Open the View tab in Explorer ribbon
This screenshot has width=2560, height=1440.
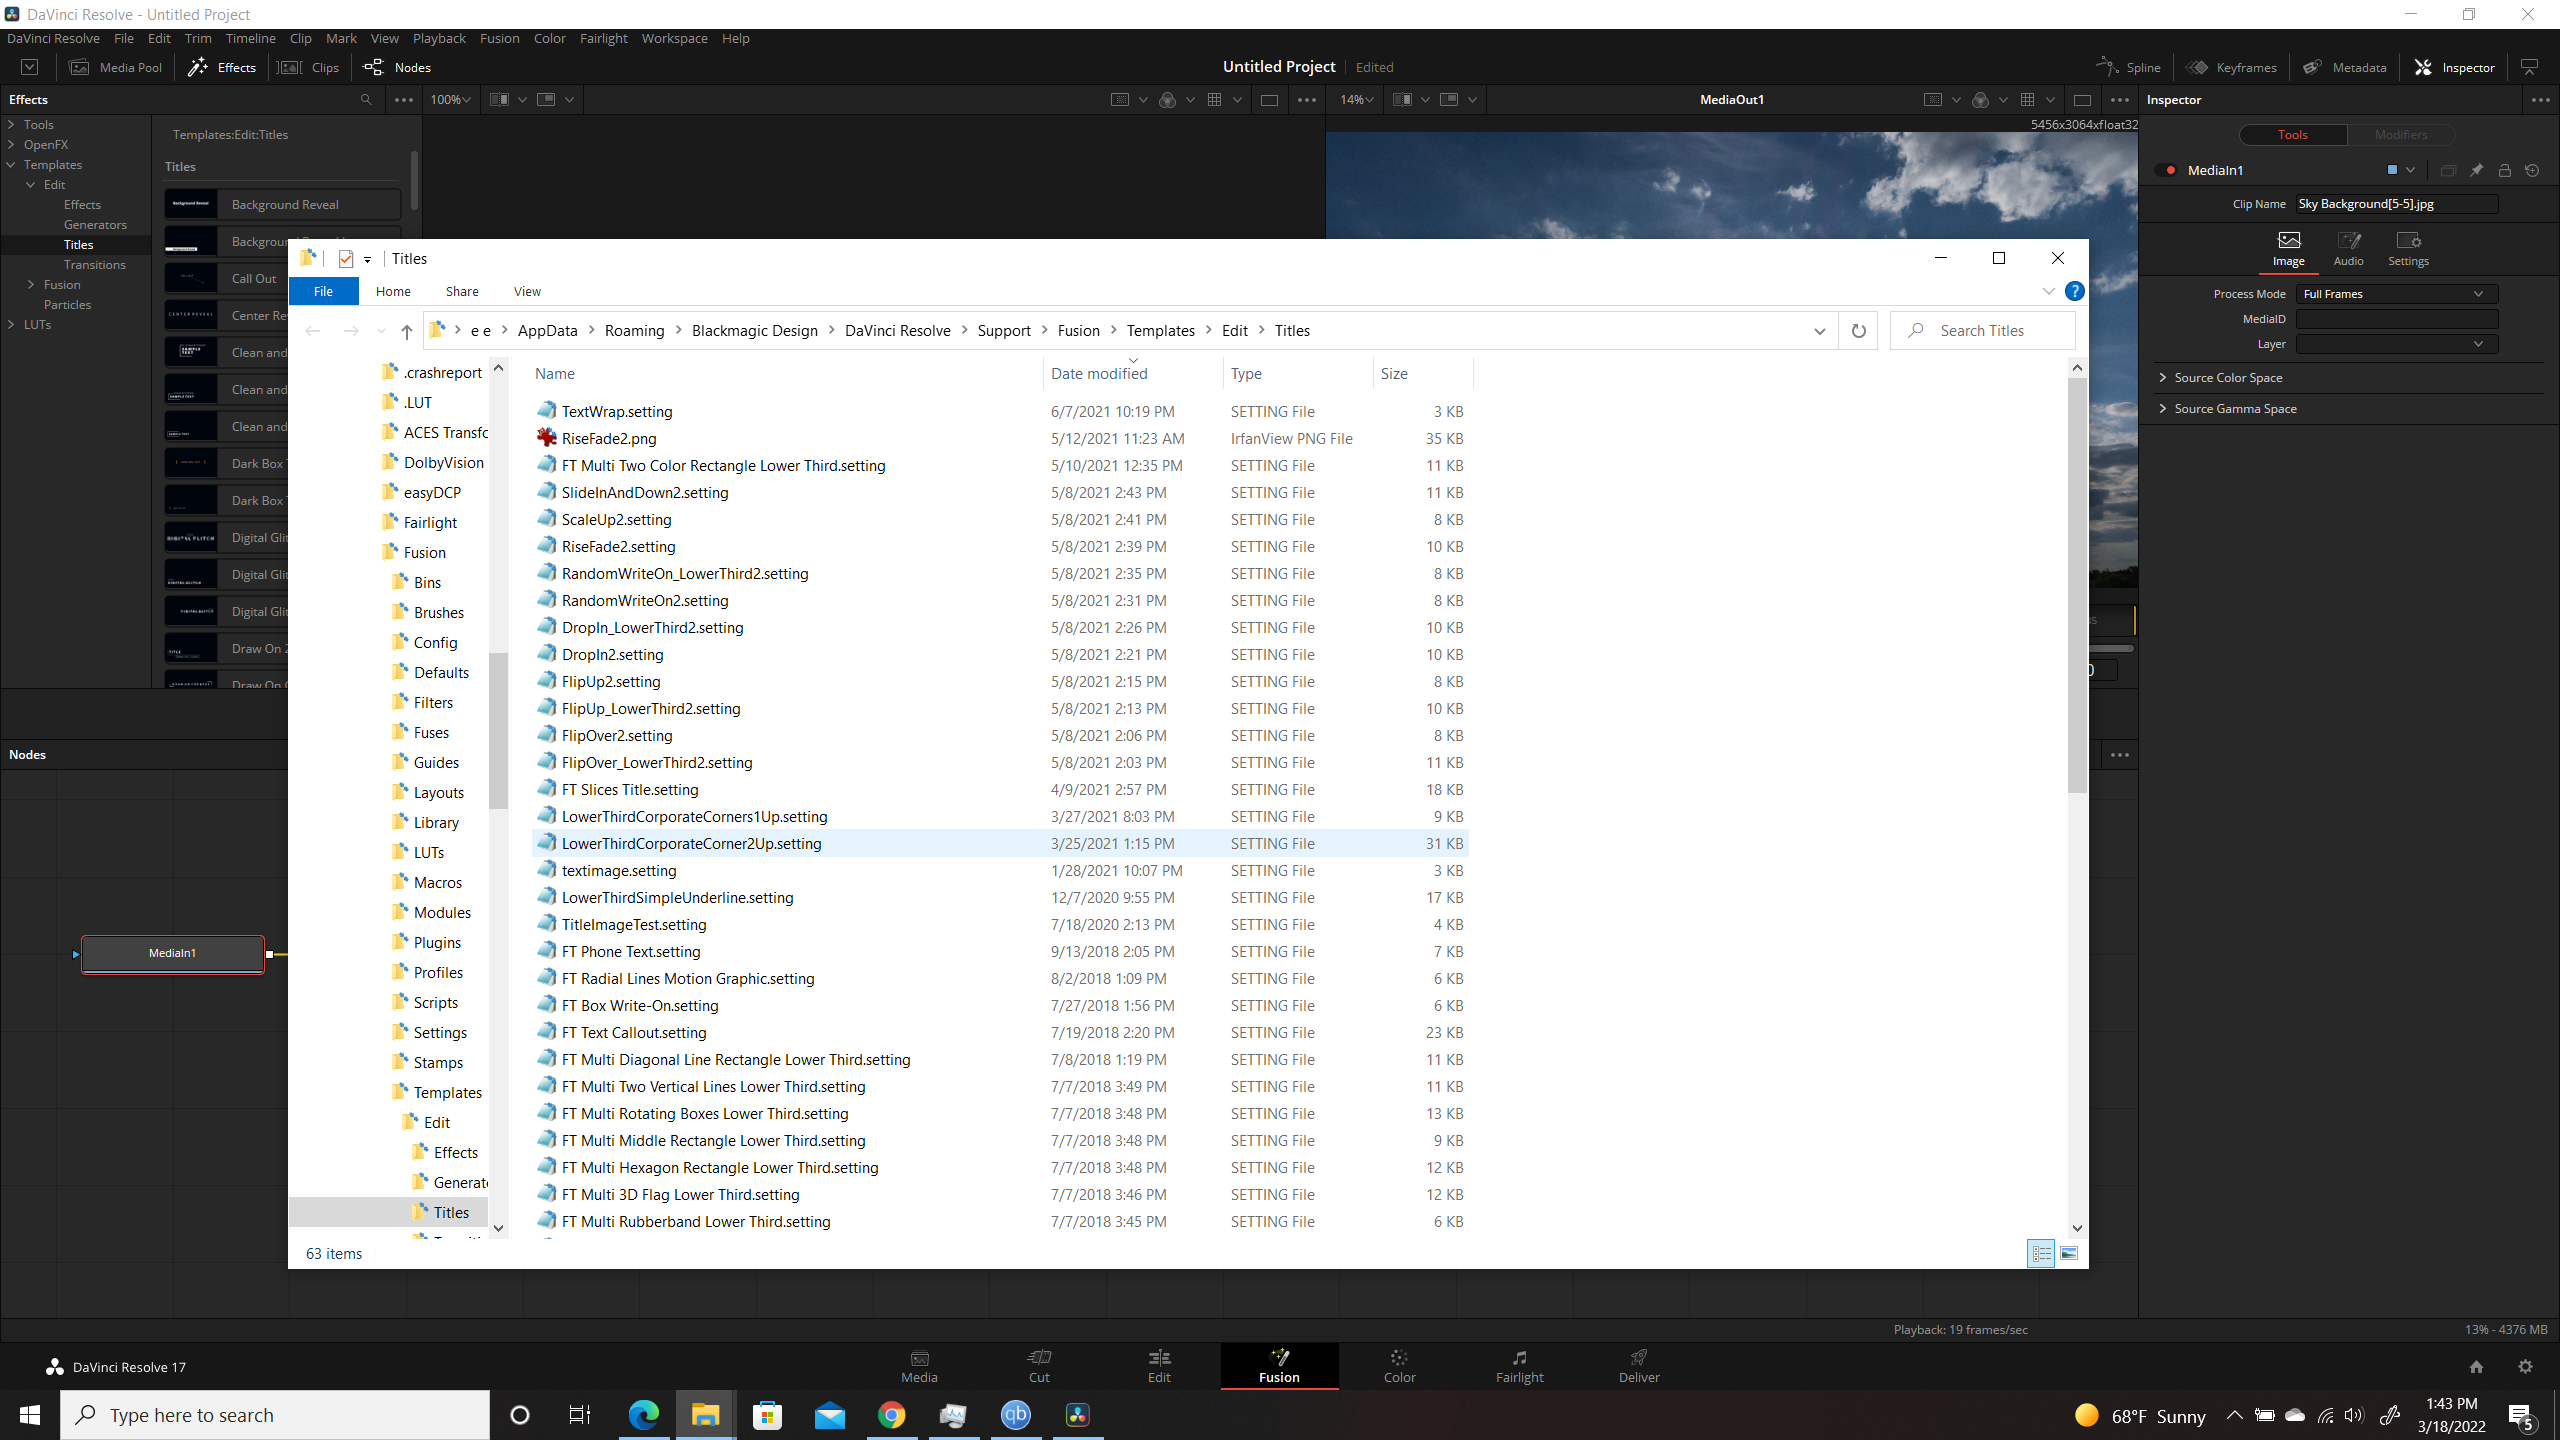tap(527, 291)
